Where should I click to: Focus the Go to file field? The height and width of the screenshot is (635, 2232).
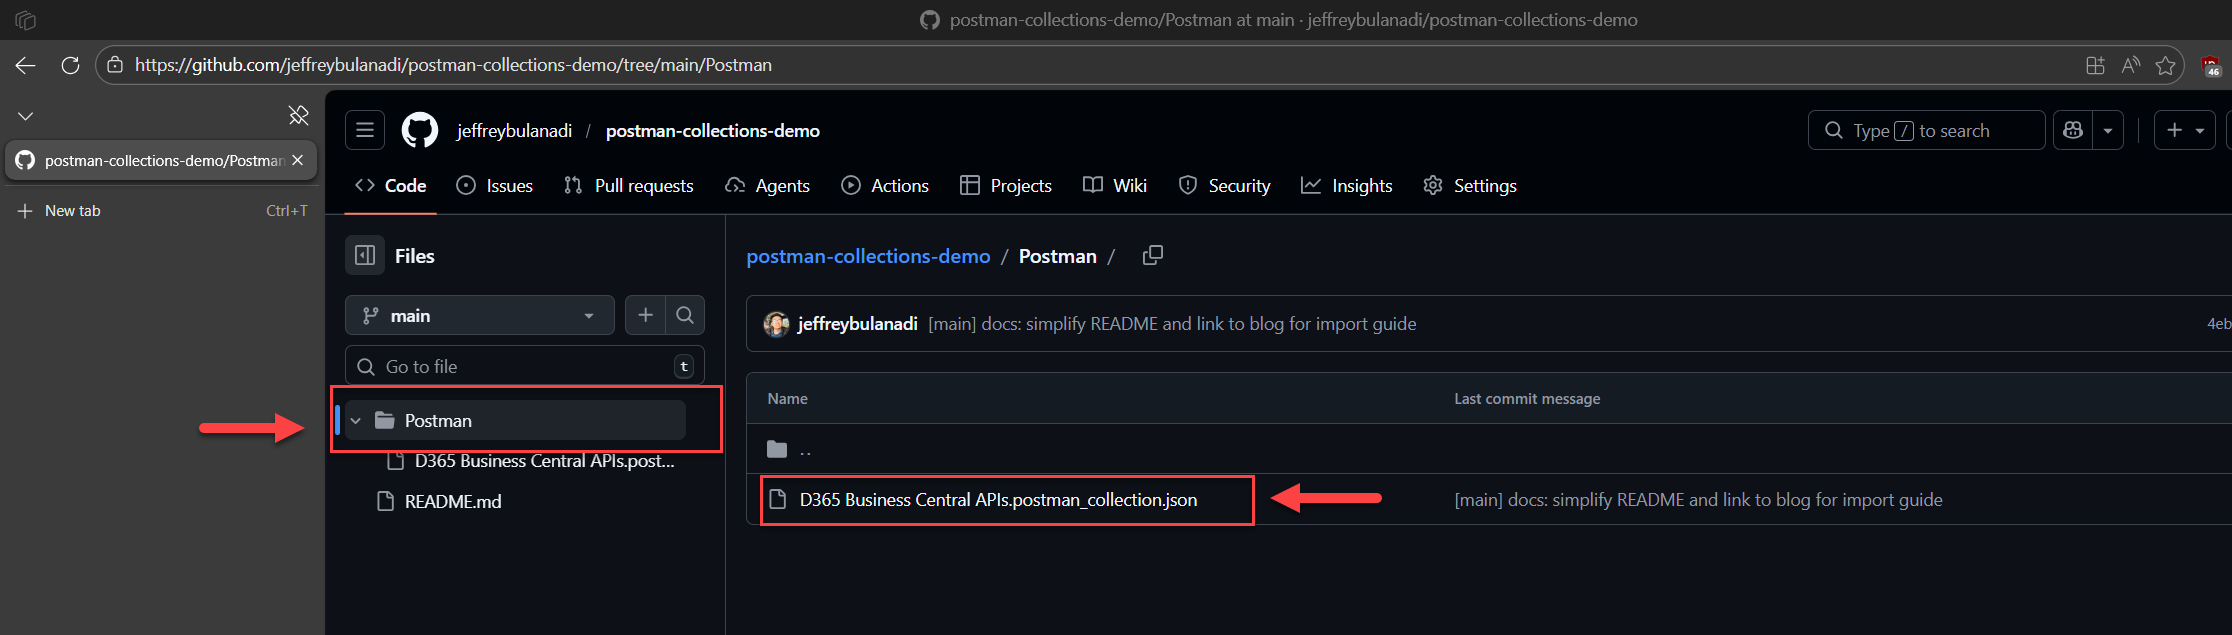[525, 366]
